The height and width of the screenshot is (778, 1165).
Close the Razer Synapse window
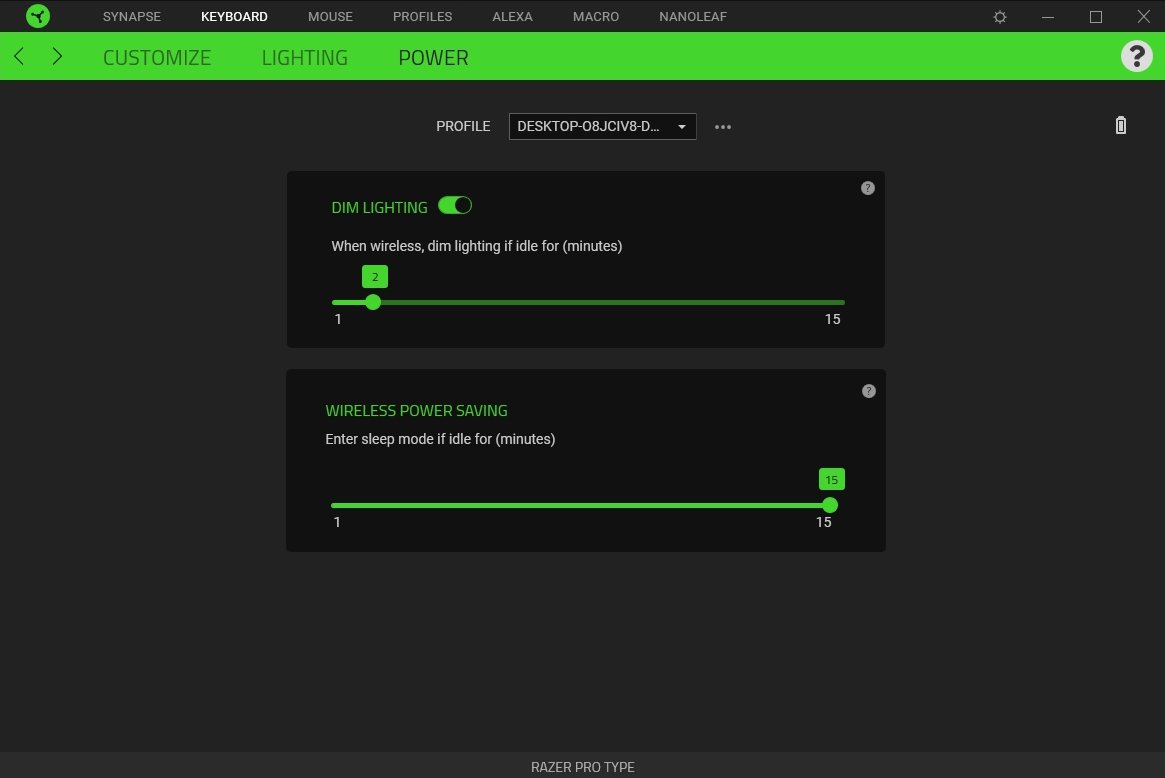[x=1143, y=16]
